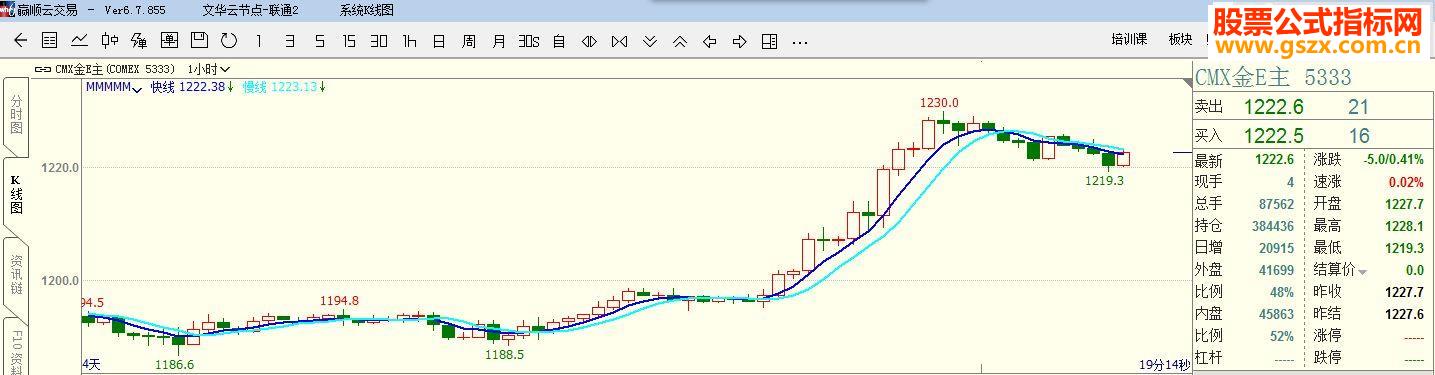Image resolution: width=1435 pixels, height=375 pixels.
Task: Click the 1188.5 low label on chart
Action: coord(504,354)
